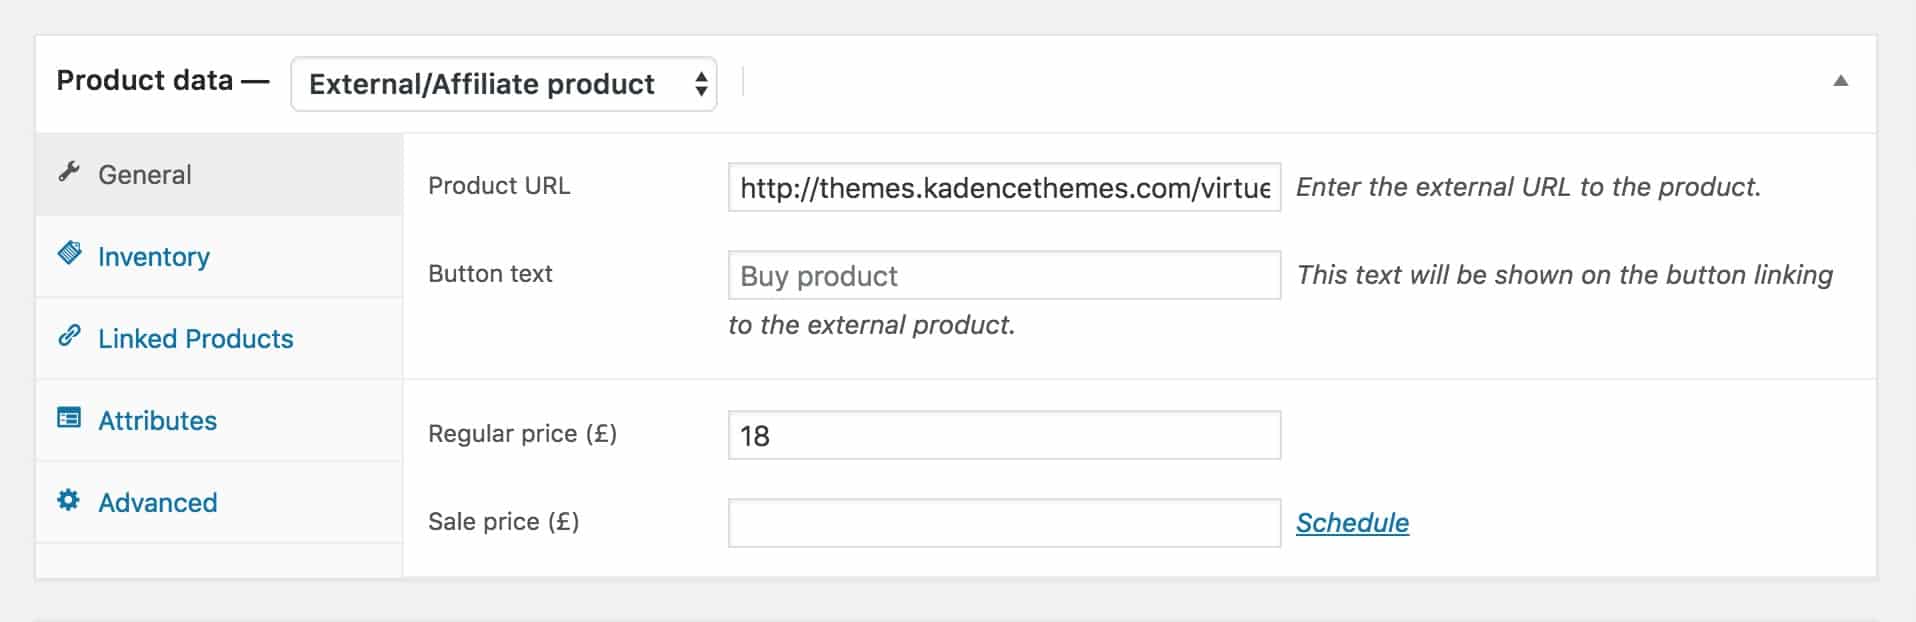Click the empty Sale price field
The image size is (1916, 622).
coord(1004,523)
